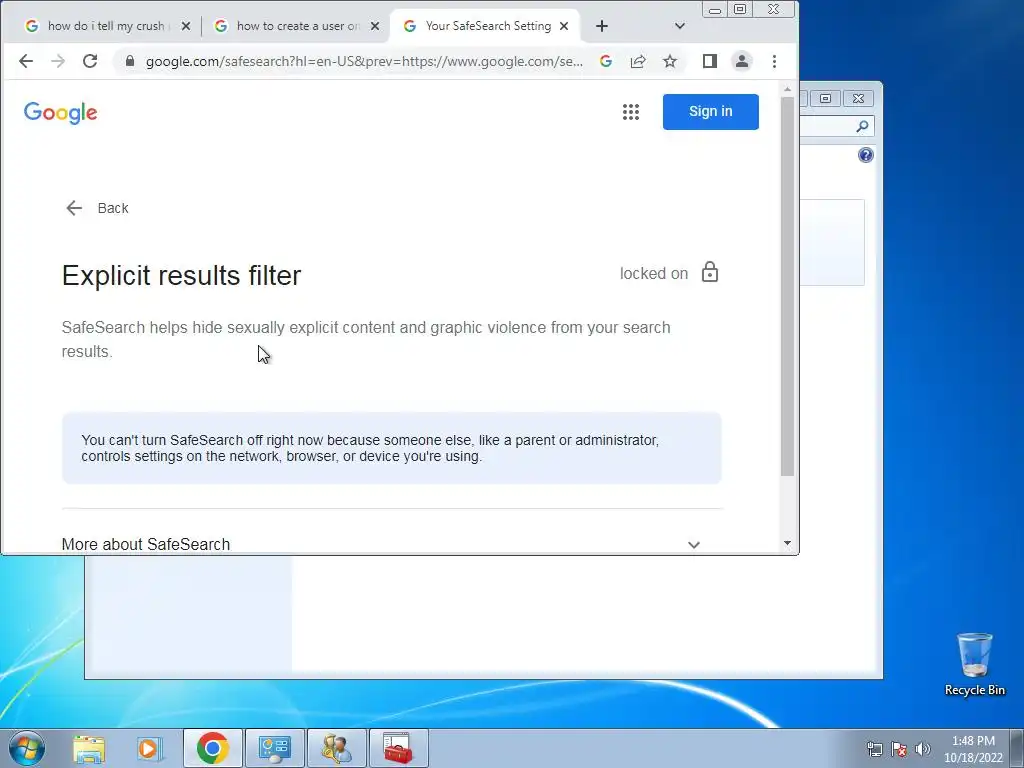Share this page via share icon
Viewport: 1024px width, 768px height.
point(638,61)
